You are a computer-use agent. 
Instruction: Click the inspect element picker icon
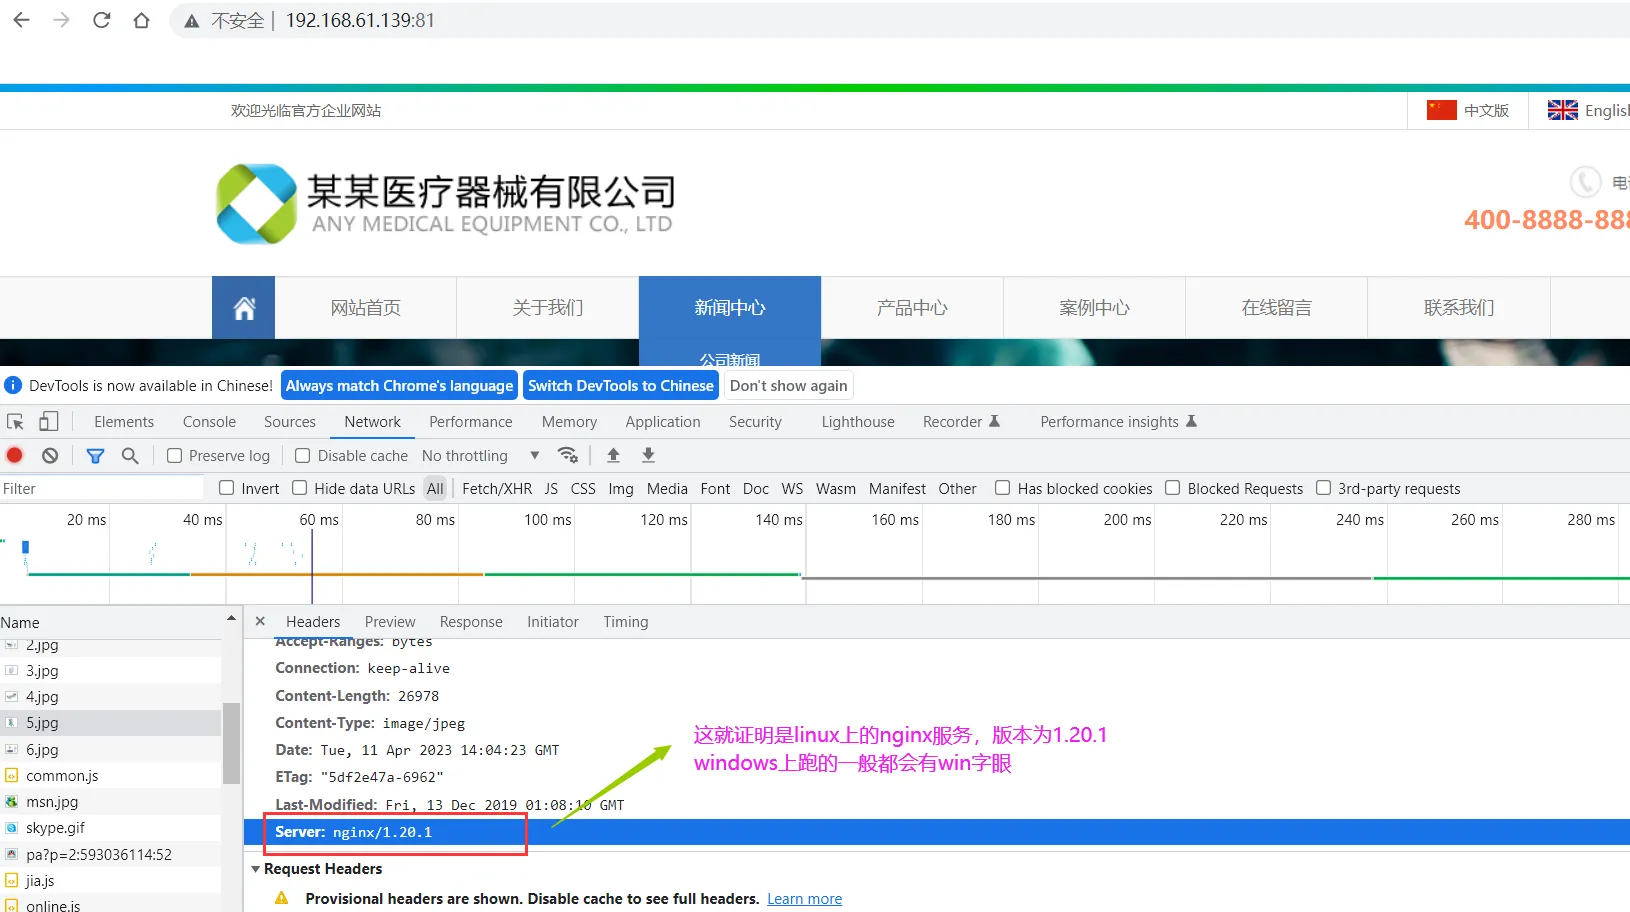(15, 422)
